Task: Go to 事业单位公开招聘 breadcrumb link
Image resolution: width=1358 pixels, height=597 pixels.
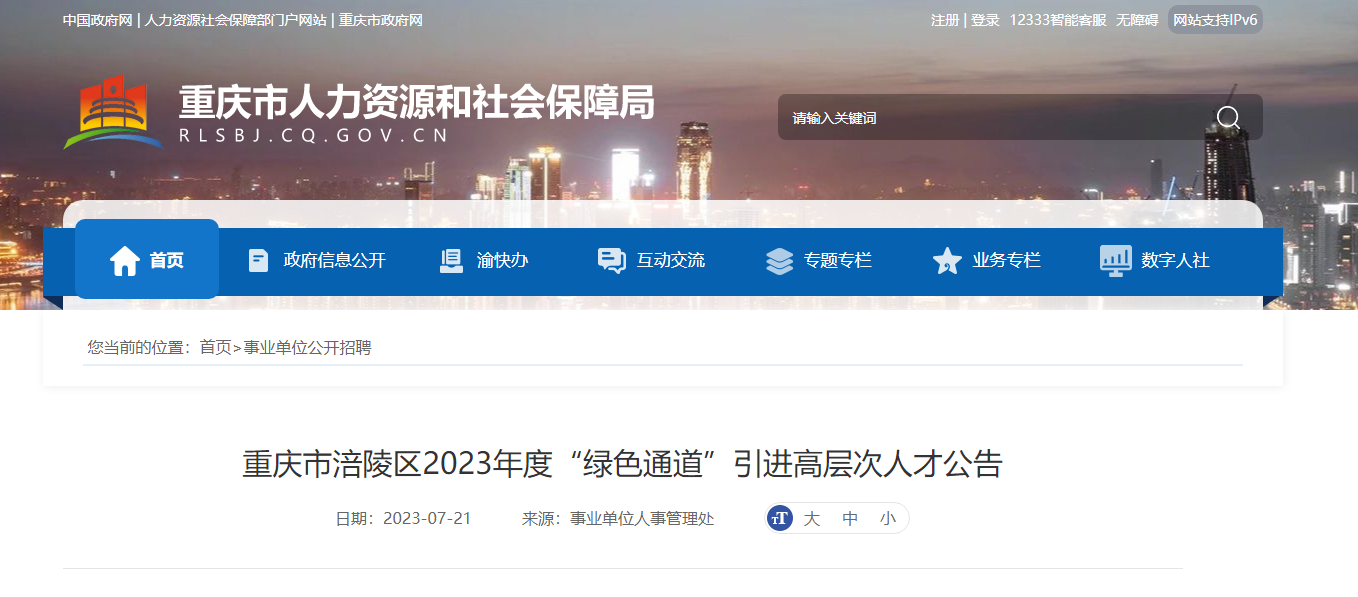Action: [307, 347]
